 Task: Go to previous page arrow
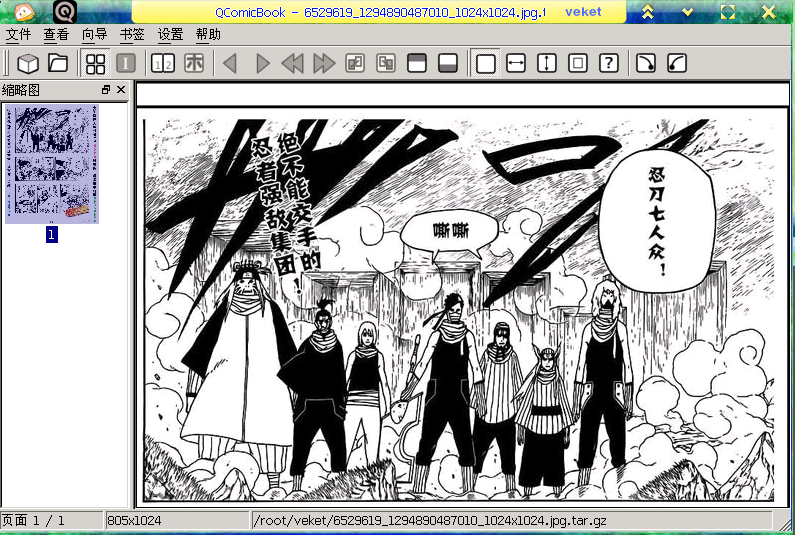[231, 63]
